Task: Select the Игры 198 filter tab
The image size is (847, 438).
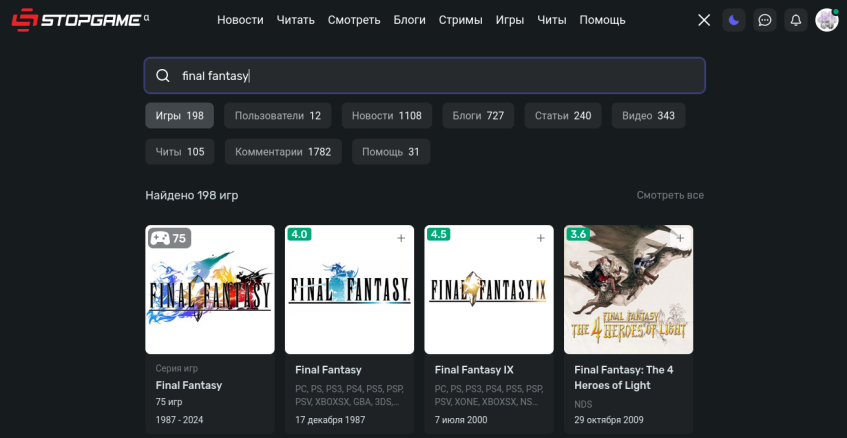Action: tap(179, 116)
